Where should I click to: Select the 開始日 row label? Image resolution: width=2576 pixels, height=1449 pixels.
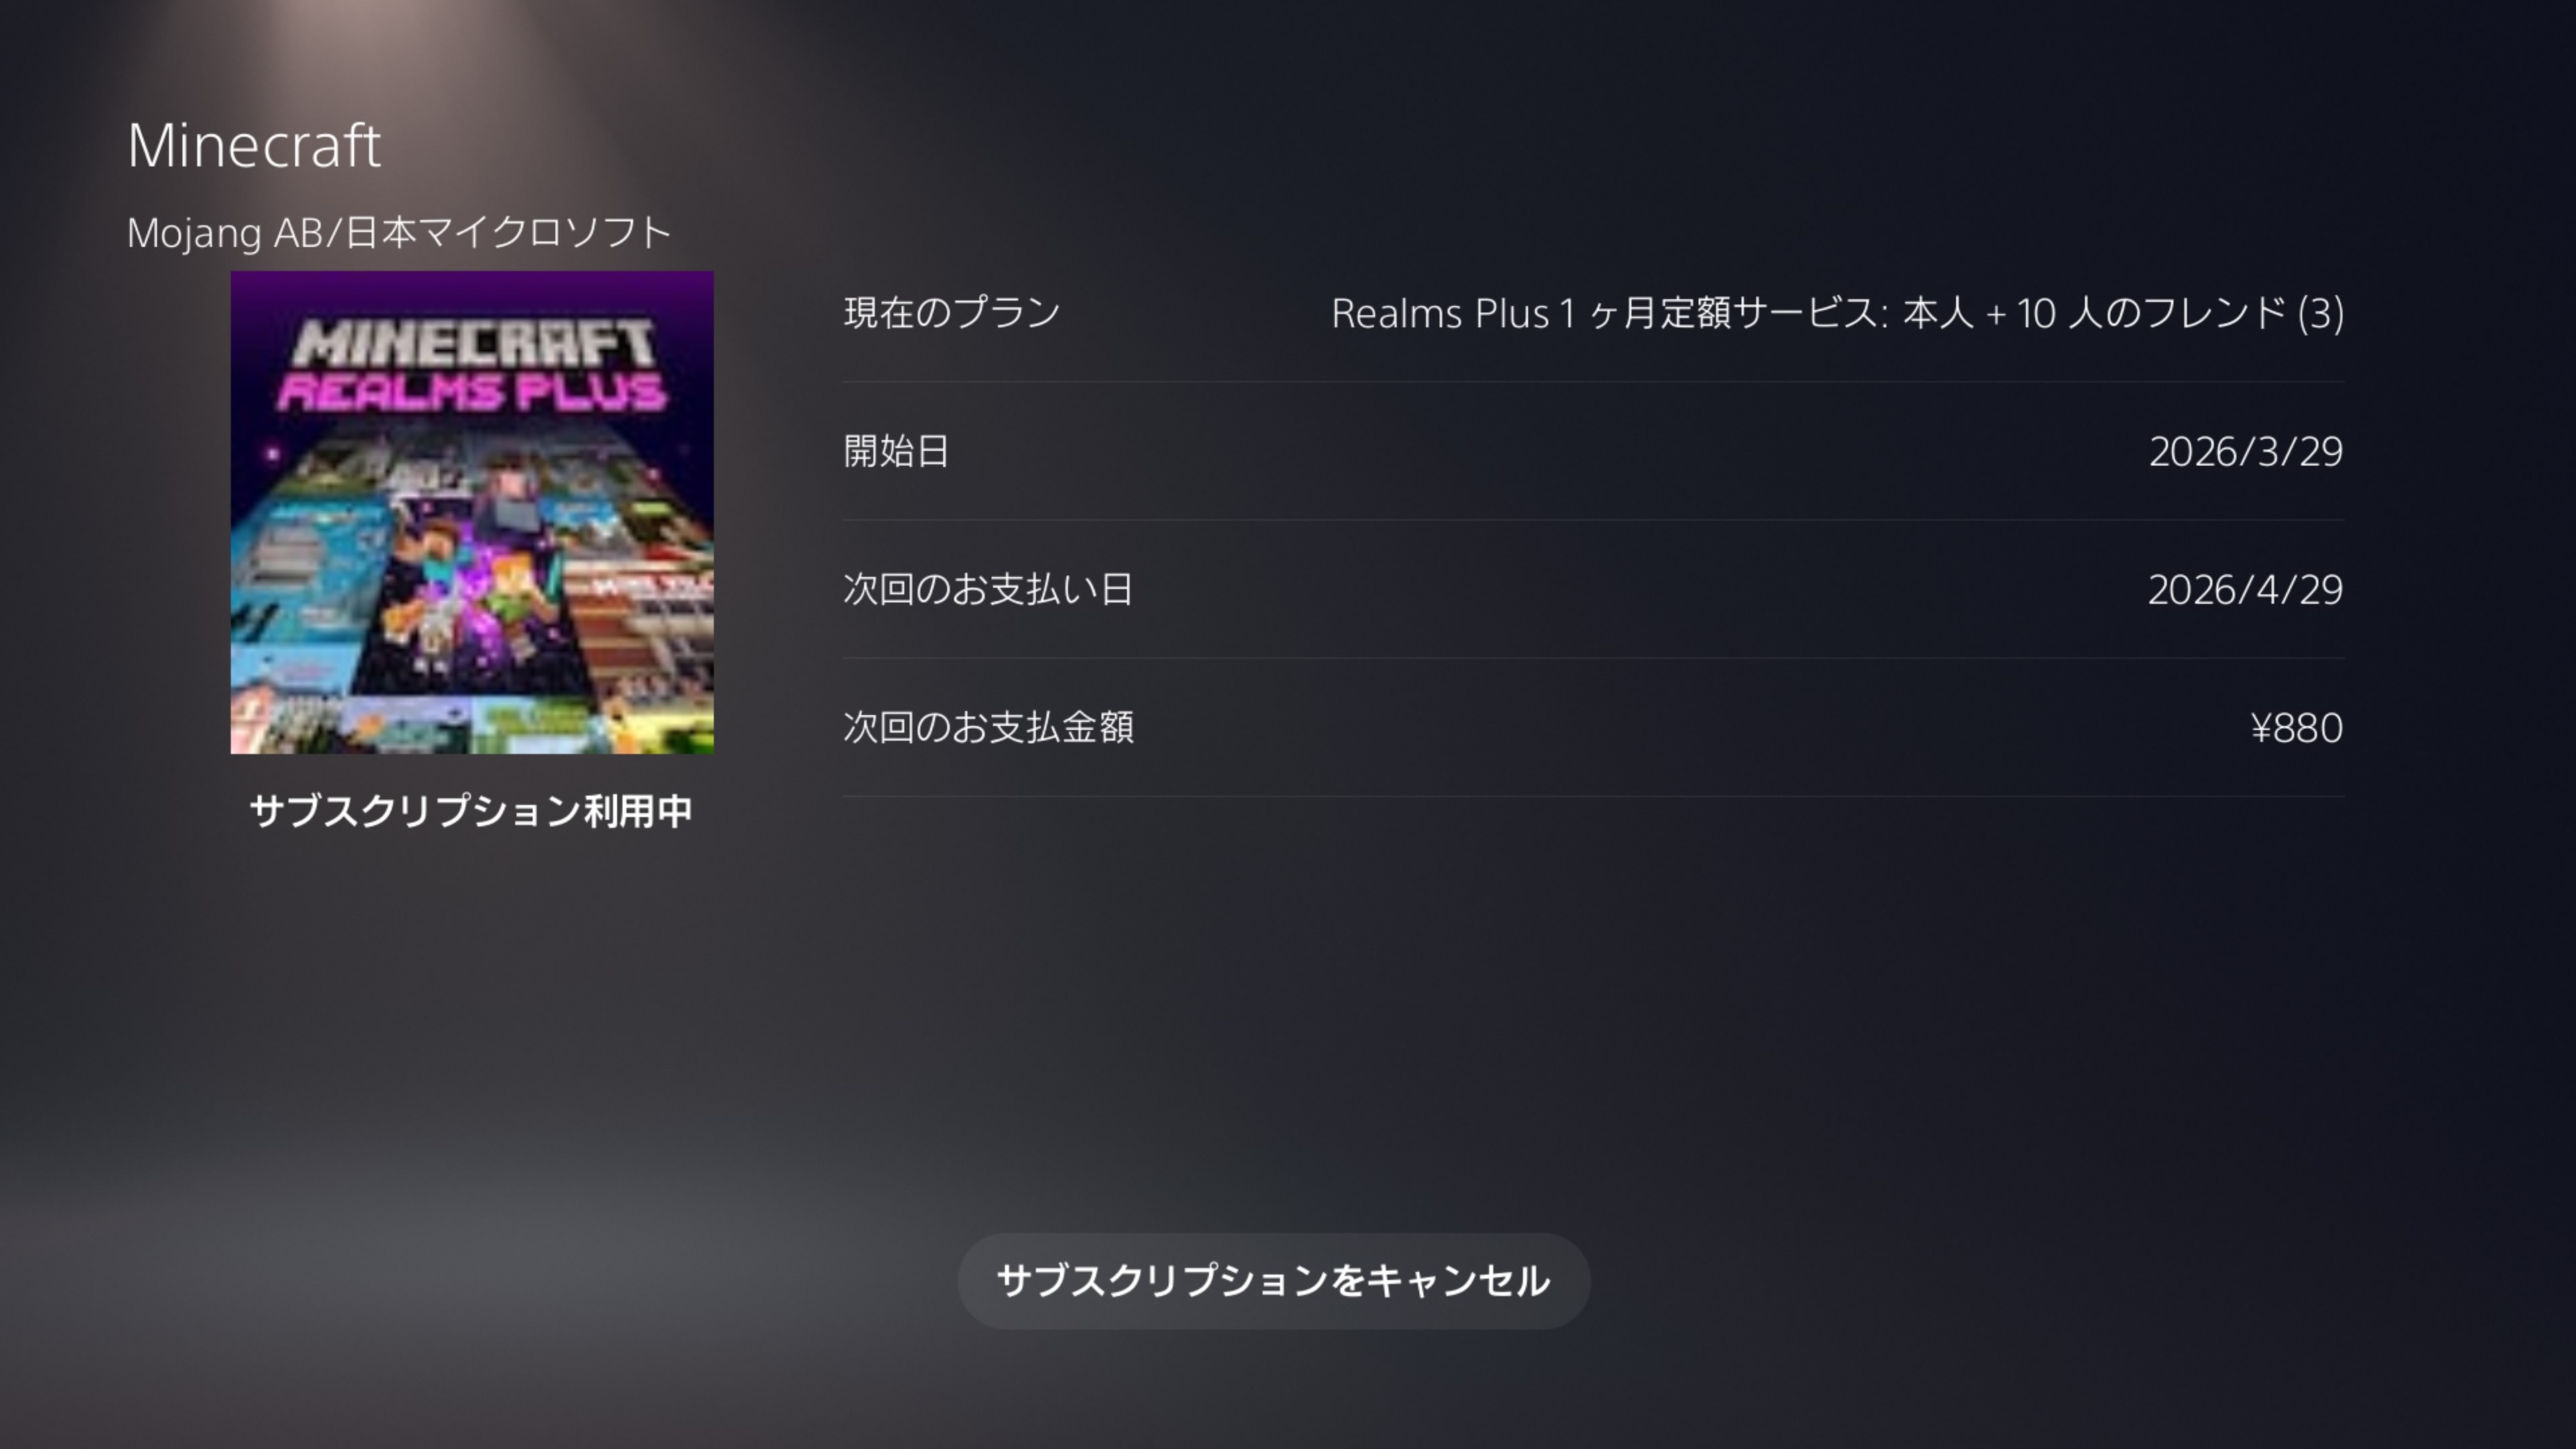(x=896, y=451)
